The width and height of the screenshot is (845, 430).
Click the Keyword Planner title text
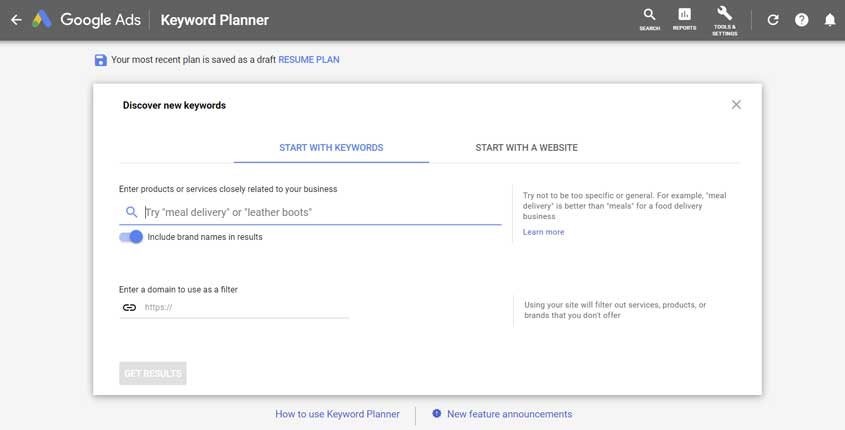coord(214,20)
